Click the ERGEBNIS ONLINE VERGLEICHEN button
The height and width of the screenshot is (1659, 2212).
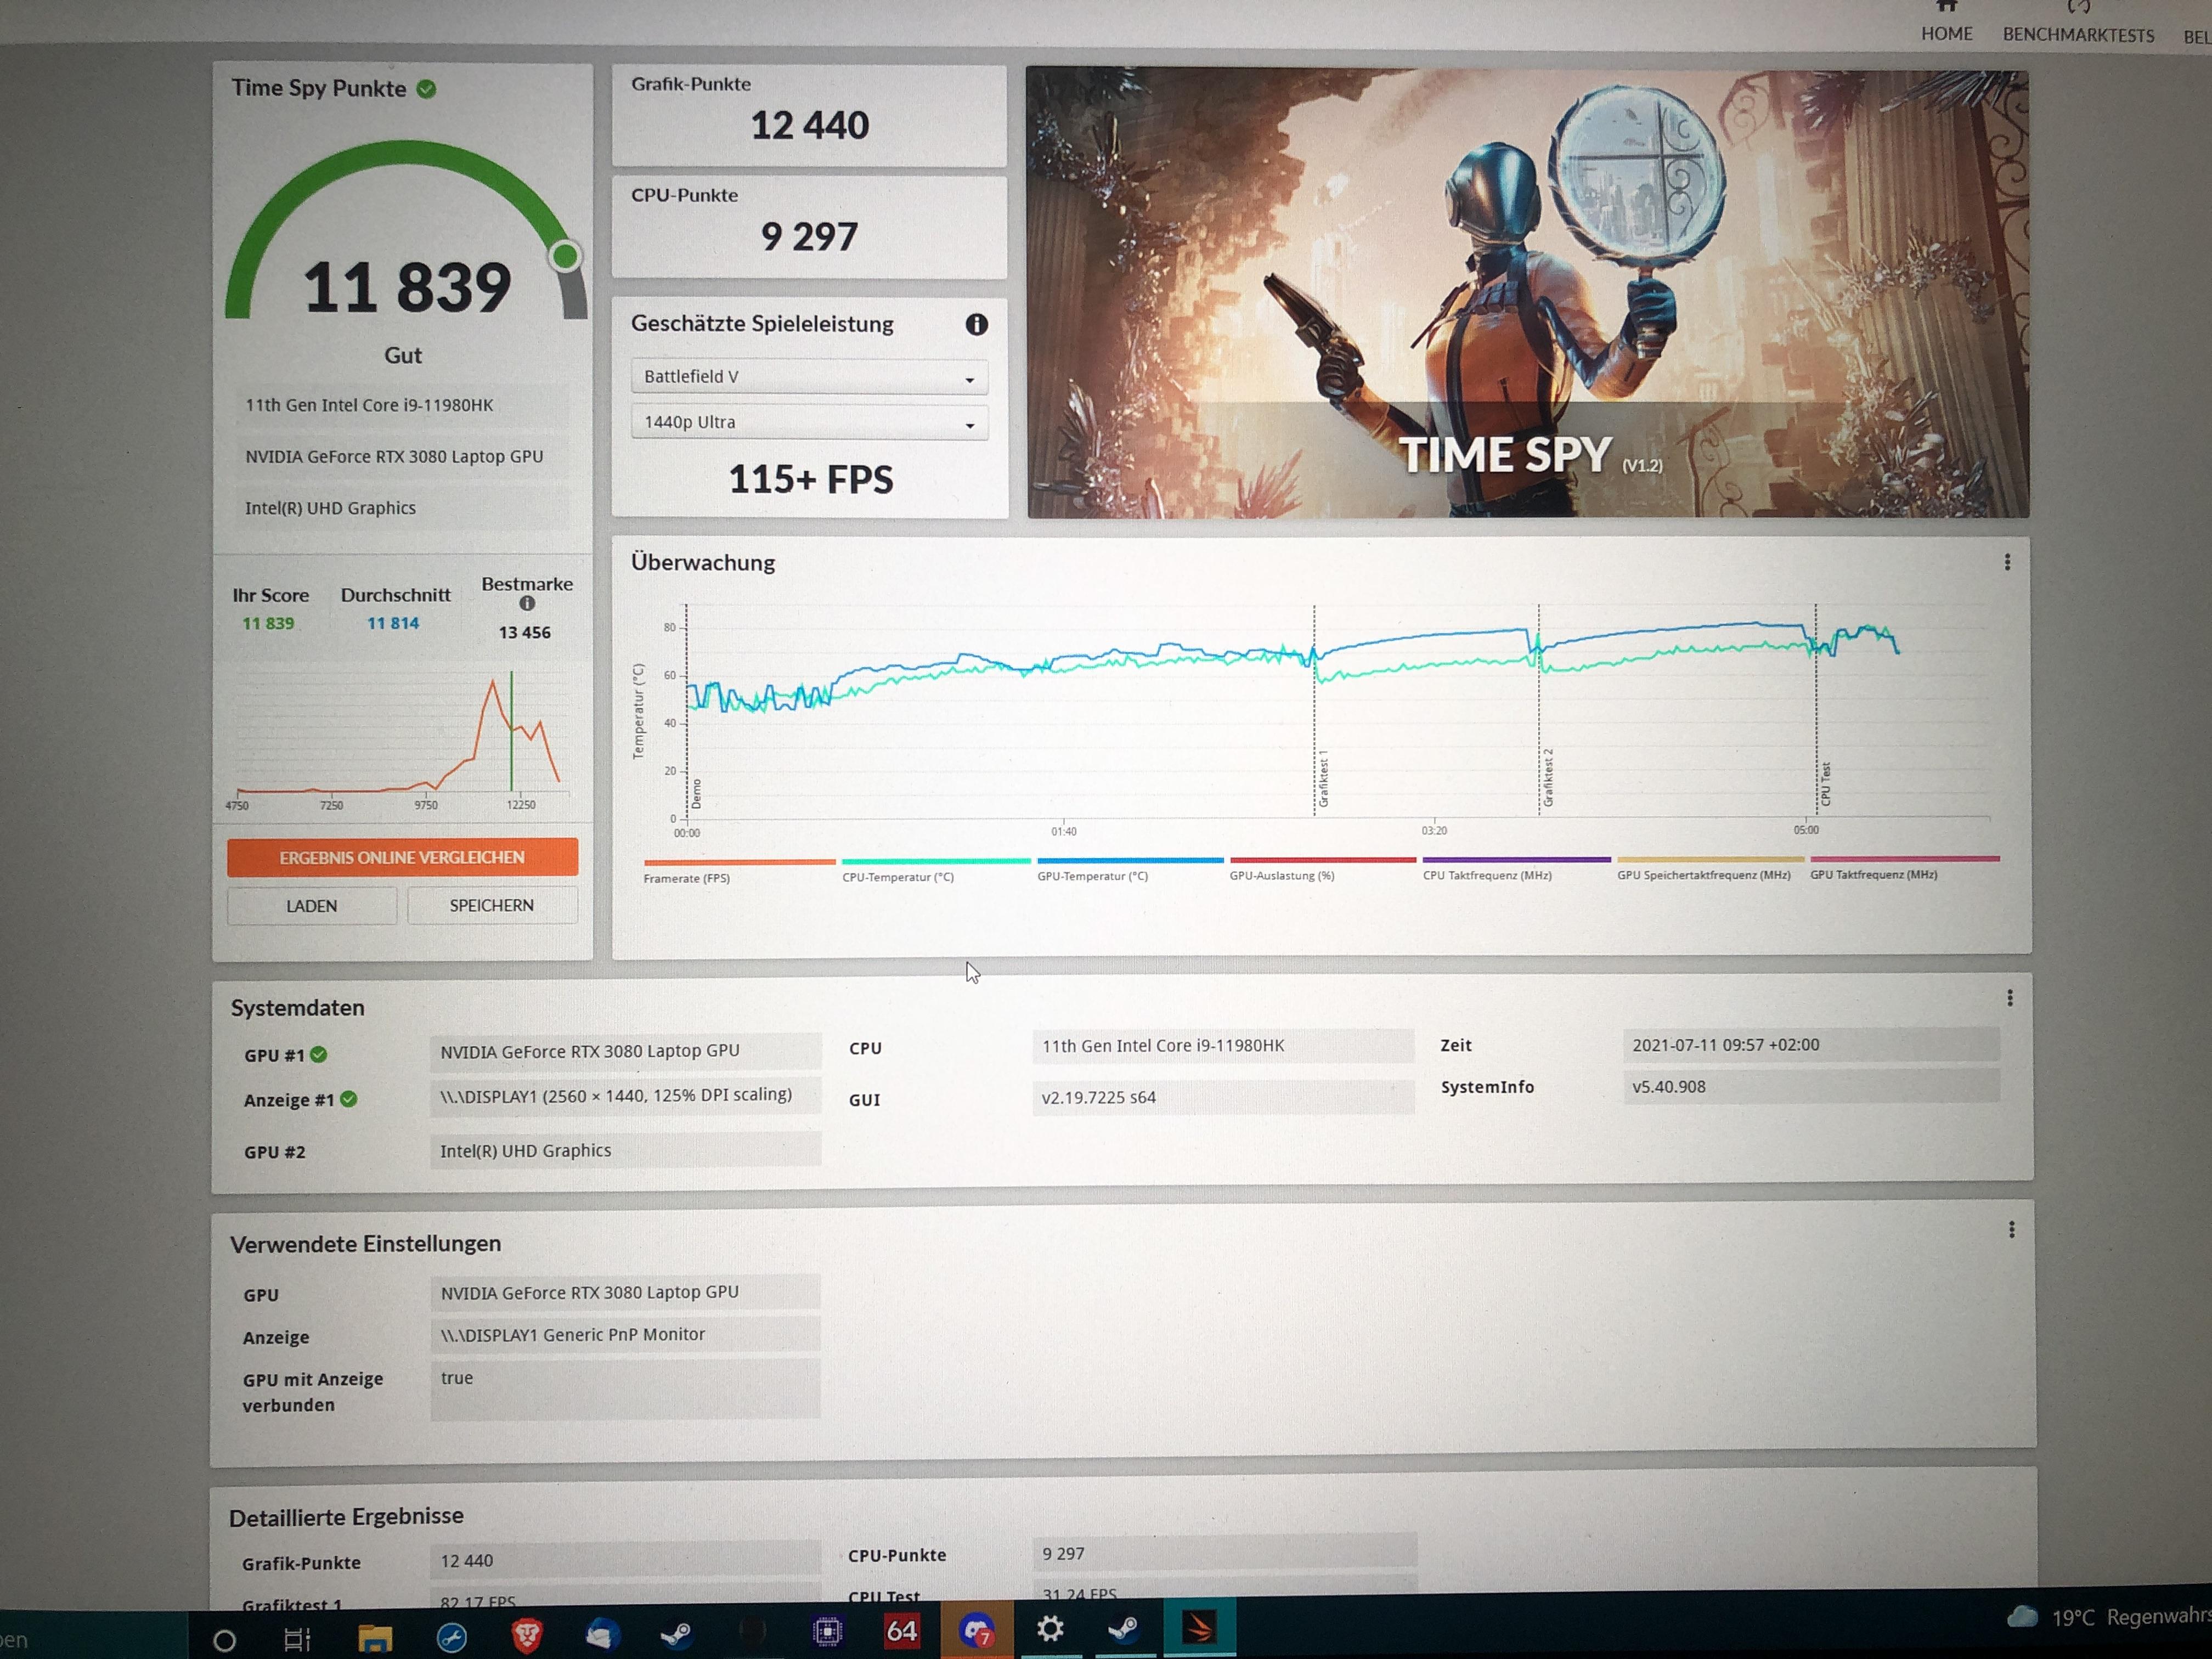[x=402, y=857]
